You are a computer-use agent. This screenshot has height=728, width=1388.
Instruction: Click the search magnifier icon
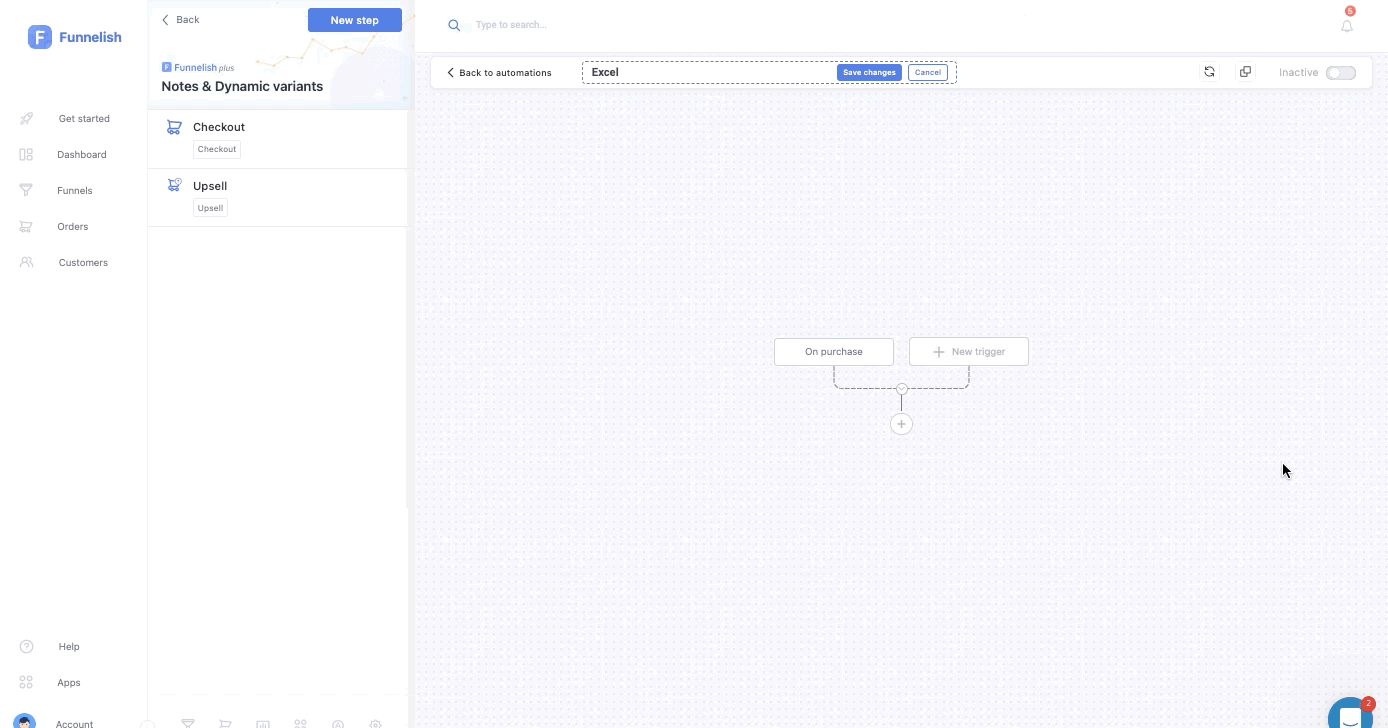454,25
